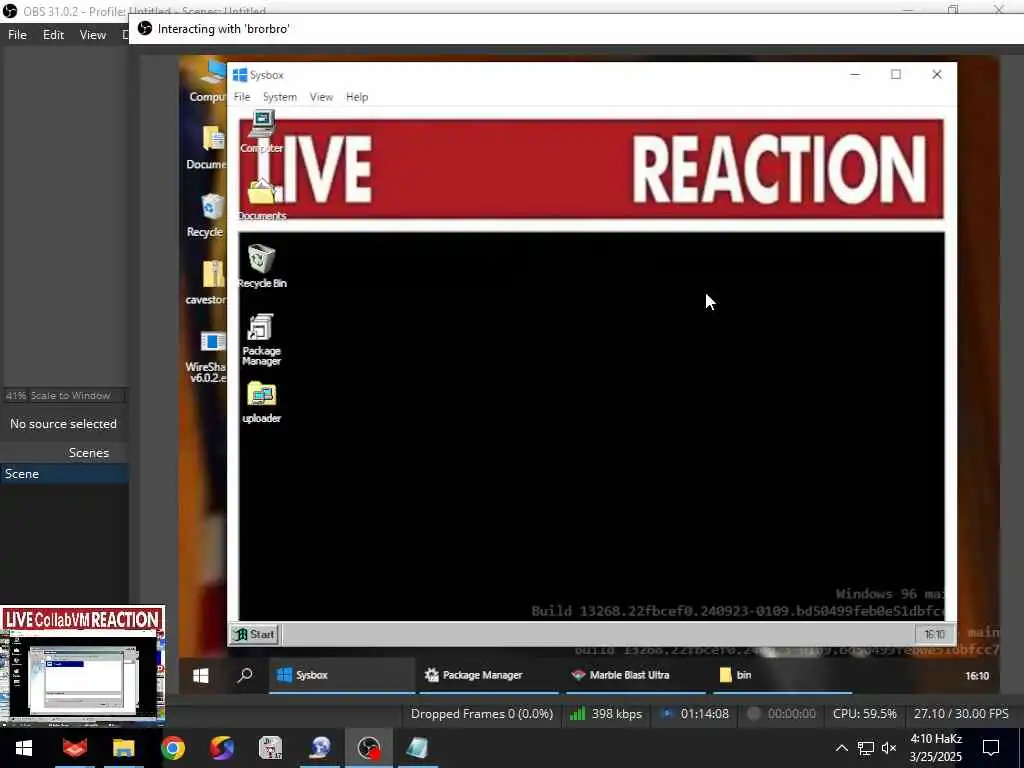Open Package Manager desktop icon in Sysbox
The width and height of the screenshot is (1024, 768).
click(261, 339)
